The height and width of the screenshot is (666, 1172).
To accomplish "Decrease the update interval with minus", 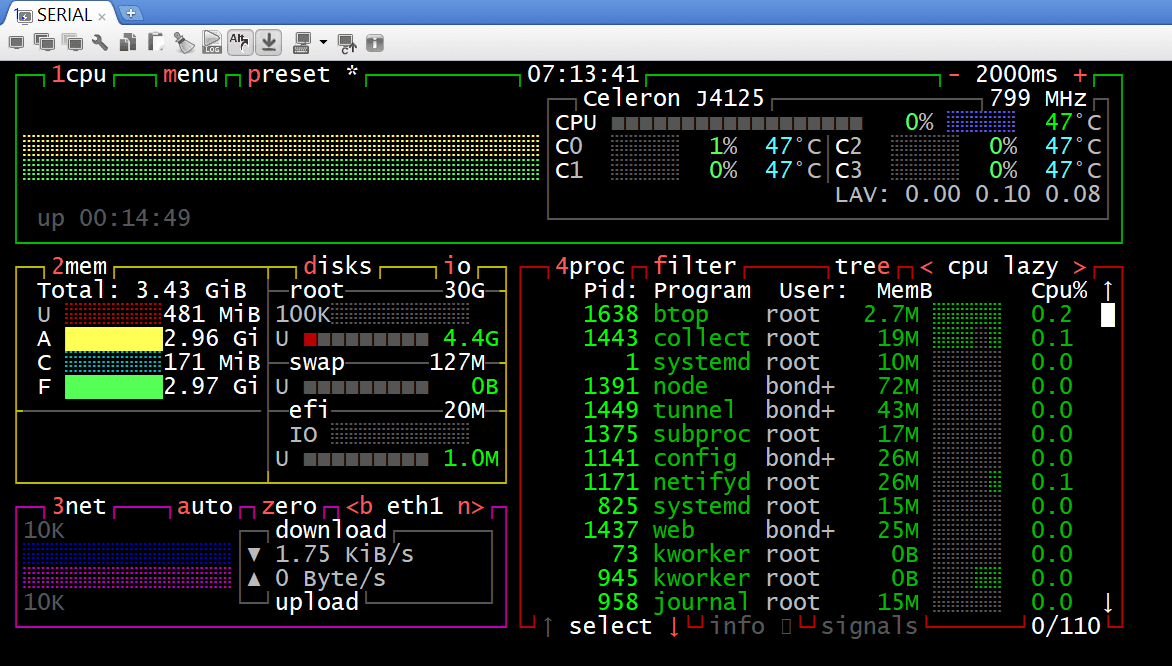I will (x=954, y=75).
